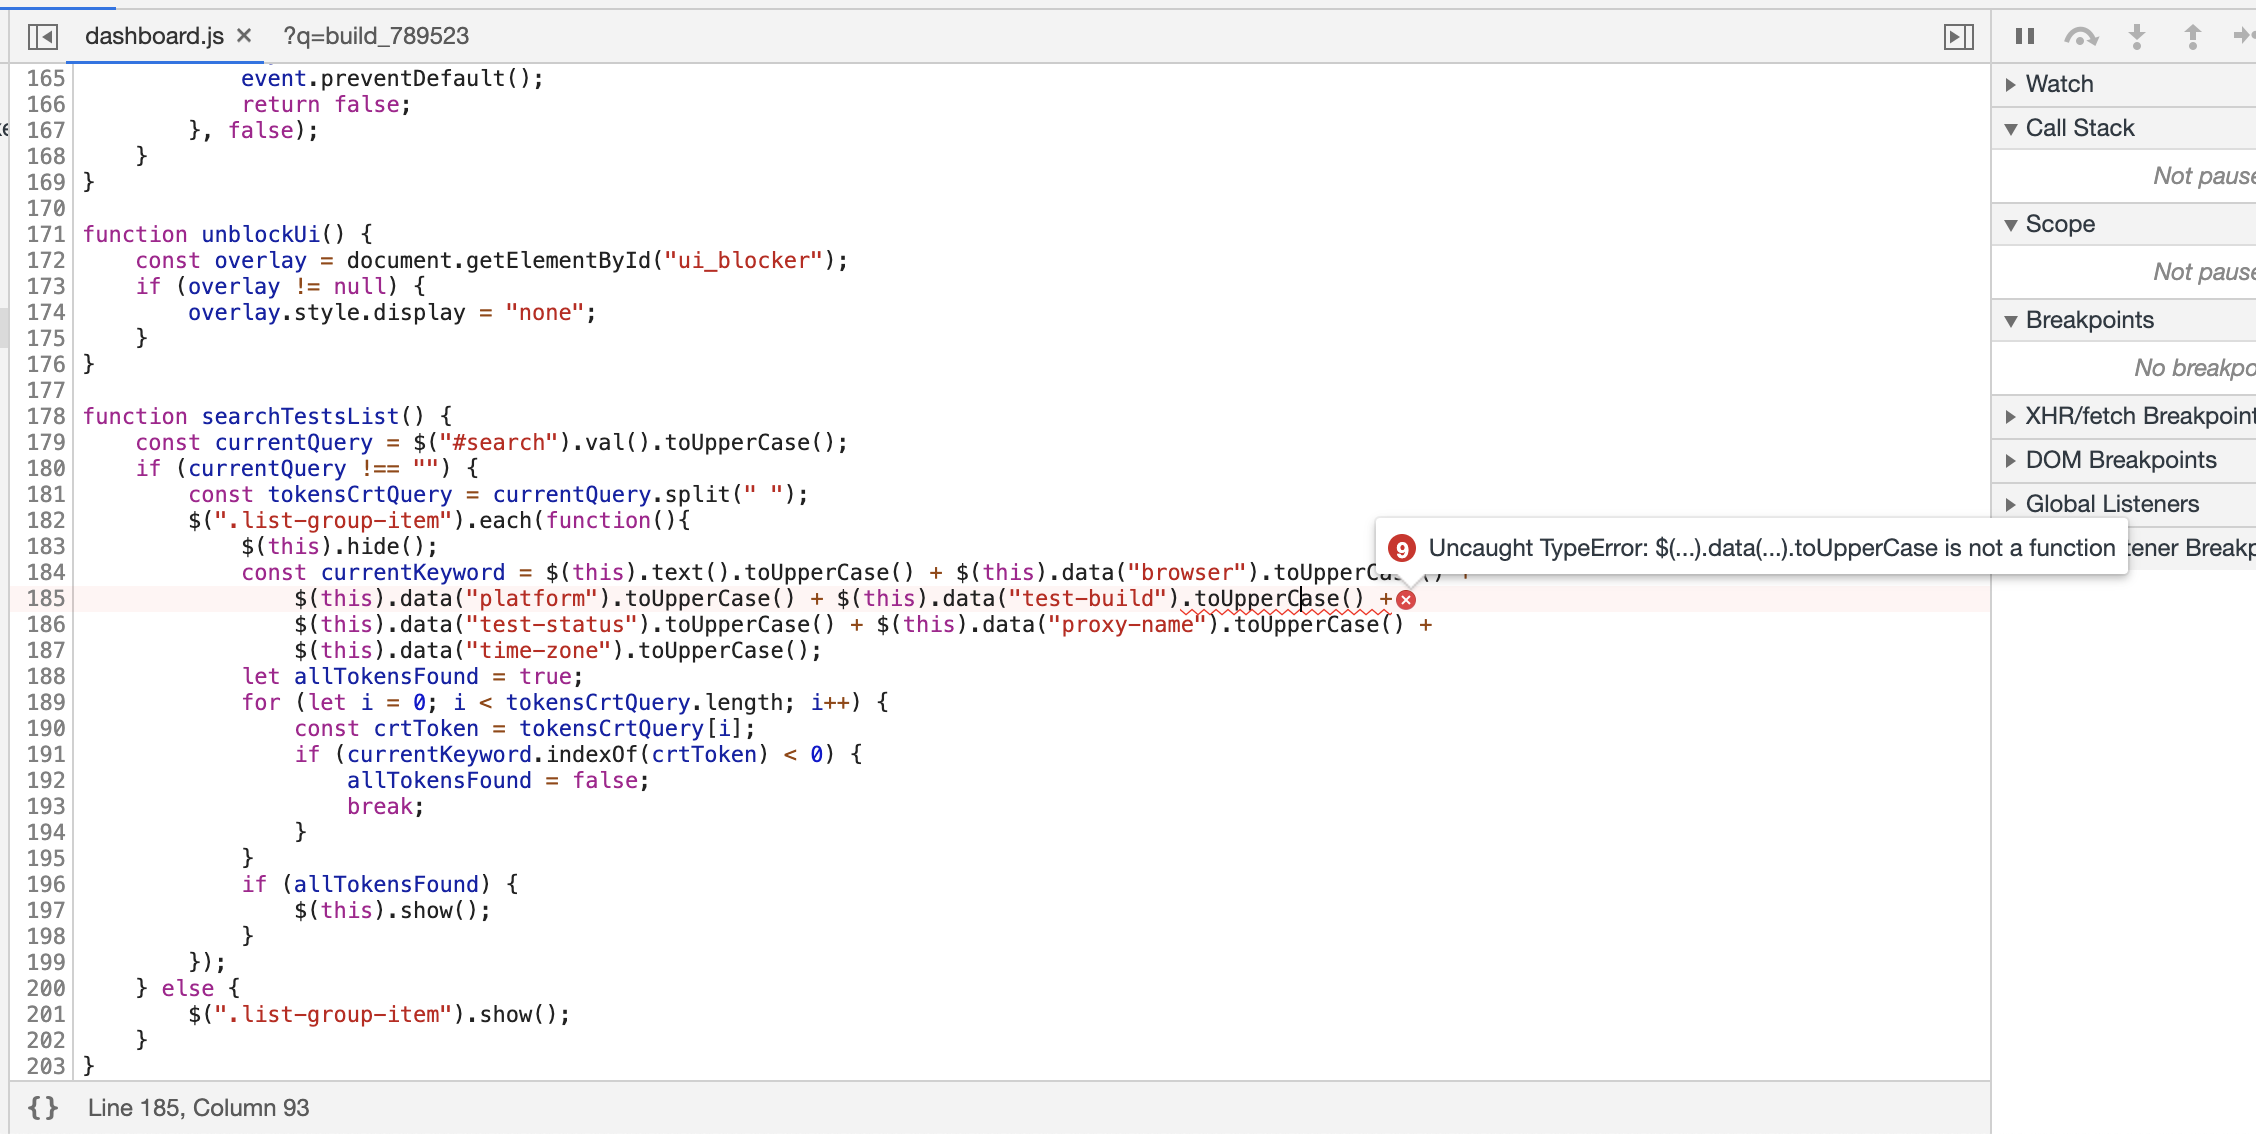Show the navigator sidebar panel

[42, 36]
